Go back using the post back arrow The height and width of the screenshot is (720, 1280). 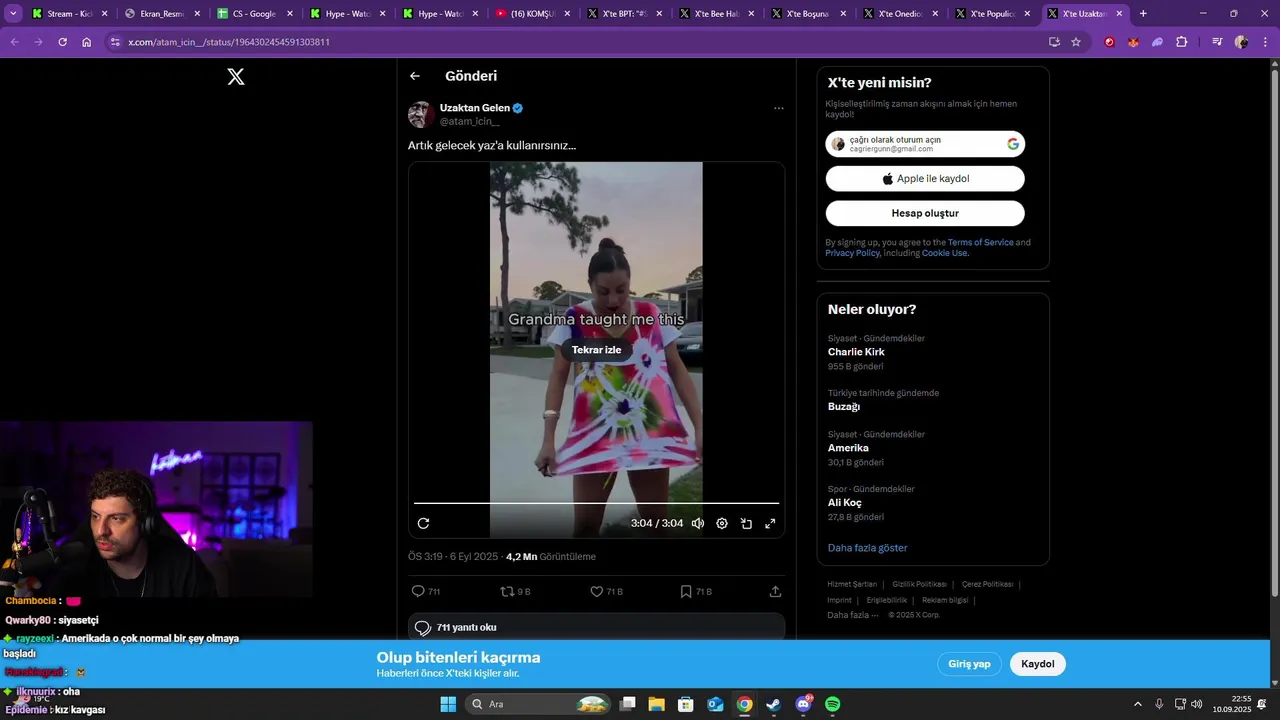click(x=415, y=76)
